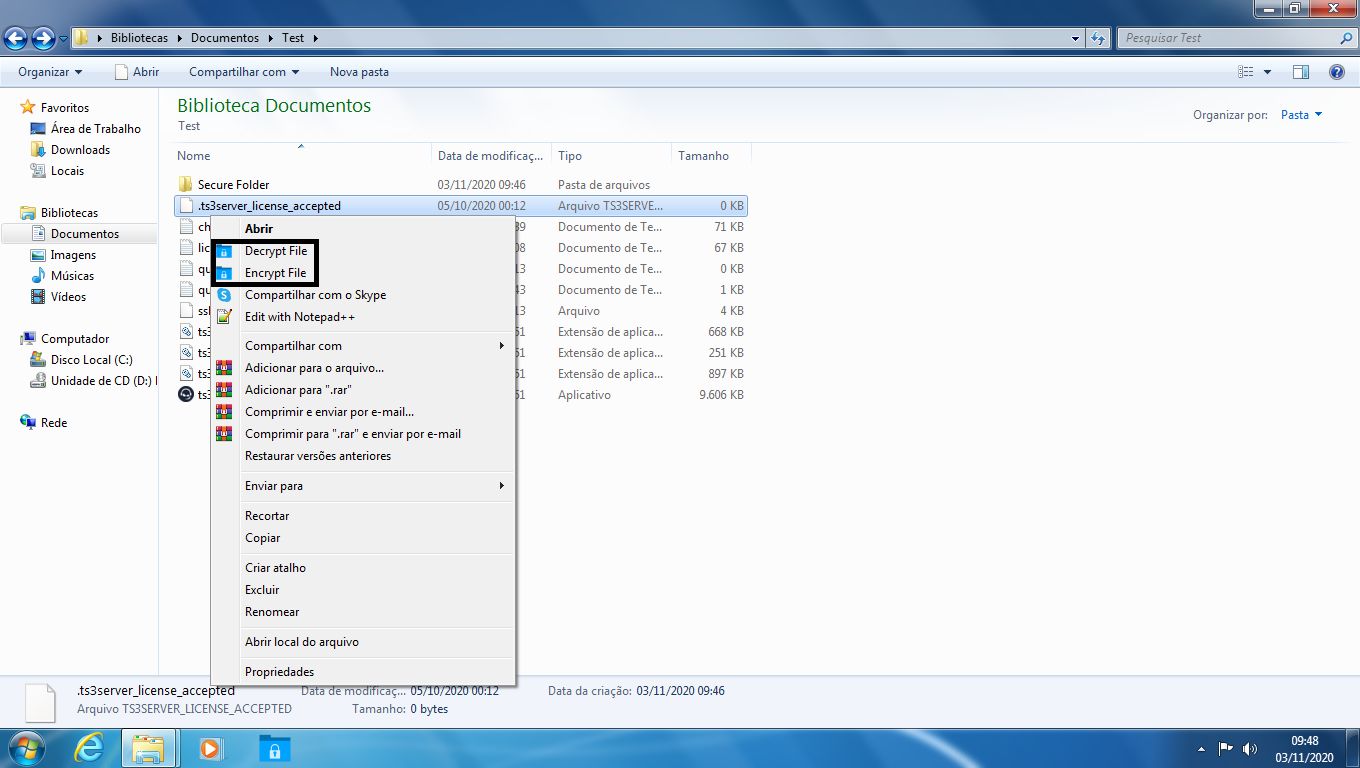Click the Windows Start button
Image resolution: width=1360 pixels, height=768 pixels.
pos(25,748)
